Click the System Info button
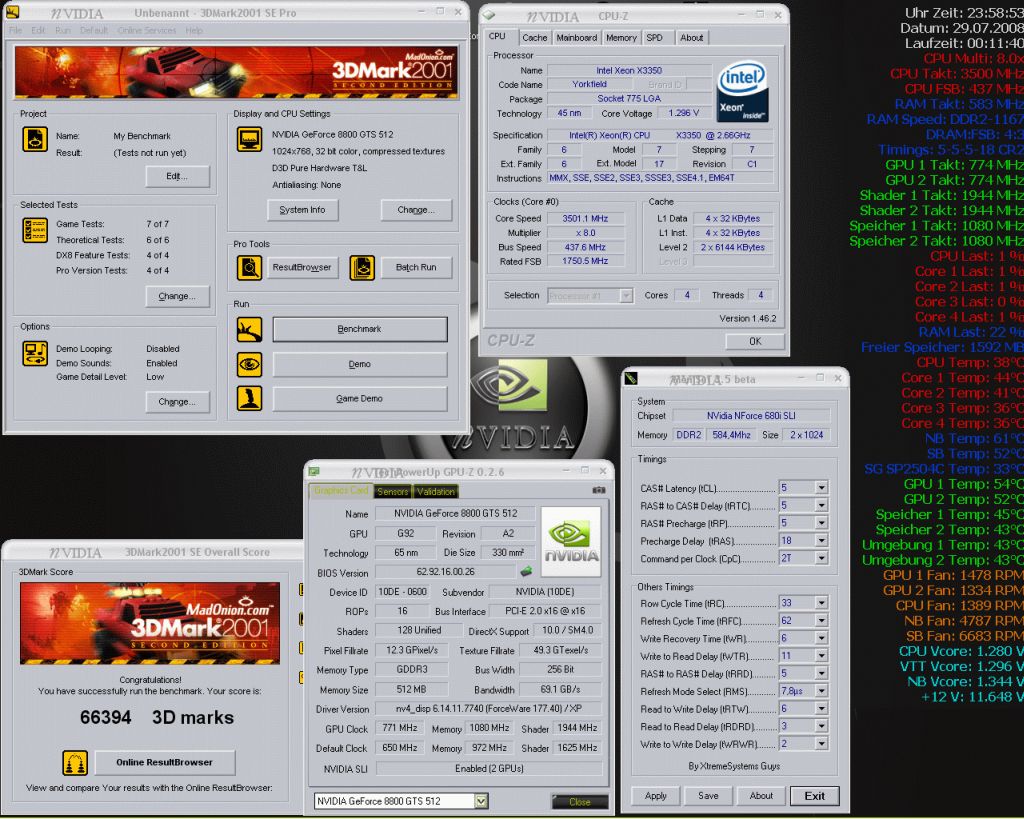The height and width of the screenshot is (819, 1024). 302,210
